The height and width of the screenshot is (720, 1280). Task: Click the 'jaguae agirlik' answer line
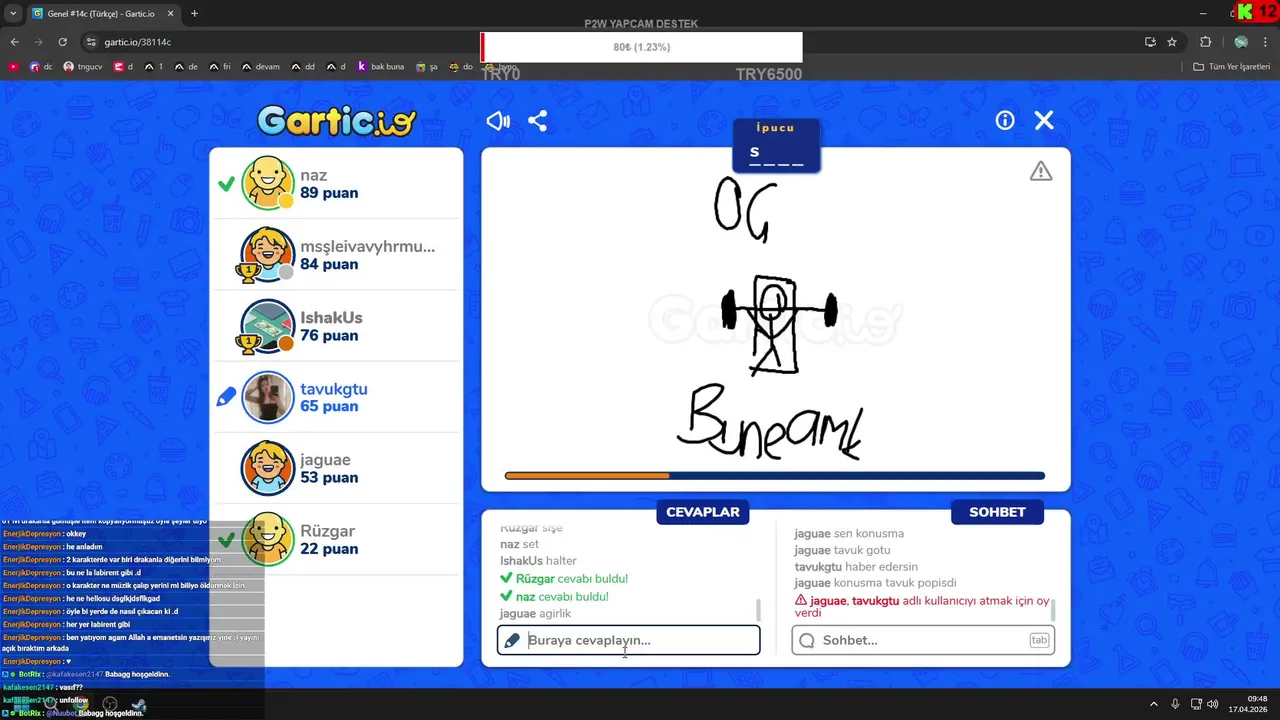tap(535, 614)
